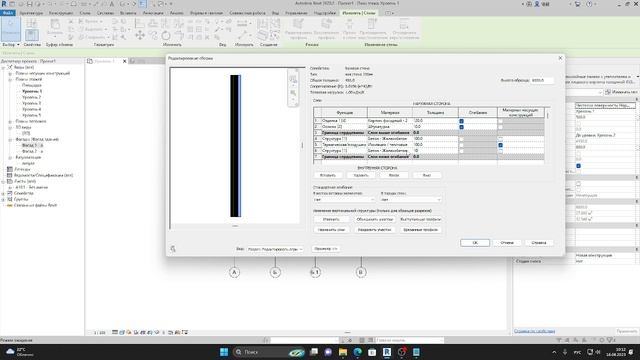
Task: Open File Explorer from taskbar
Action: 343,352
